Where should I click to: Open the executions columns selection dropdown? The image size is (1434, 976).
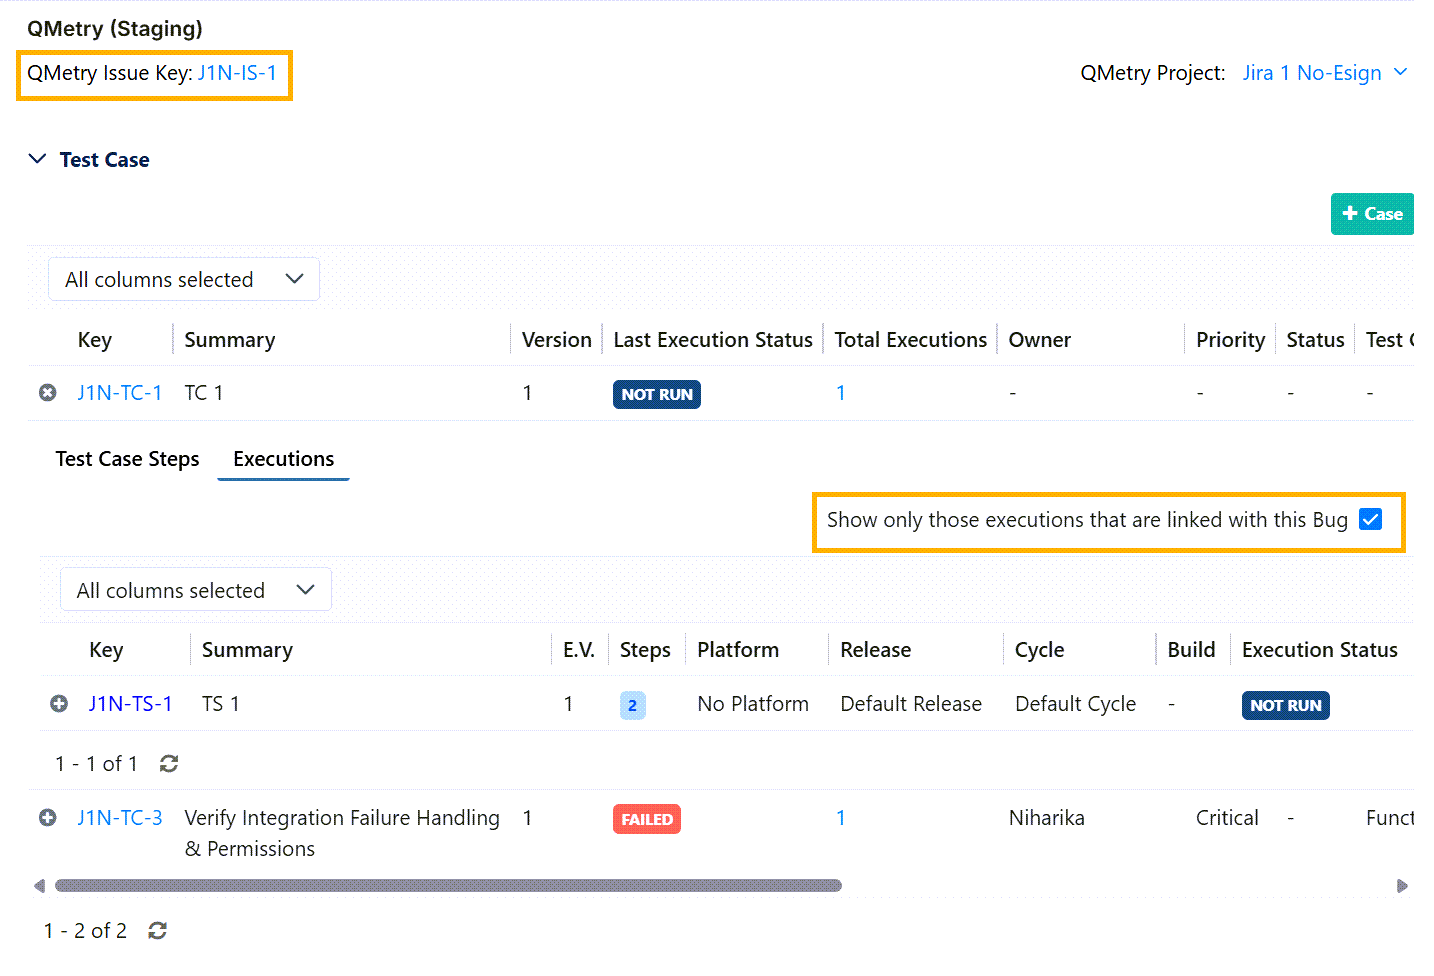coord(196,591)
